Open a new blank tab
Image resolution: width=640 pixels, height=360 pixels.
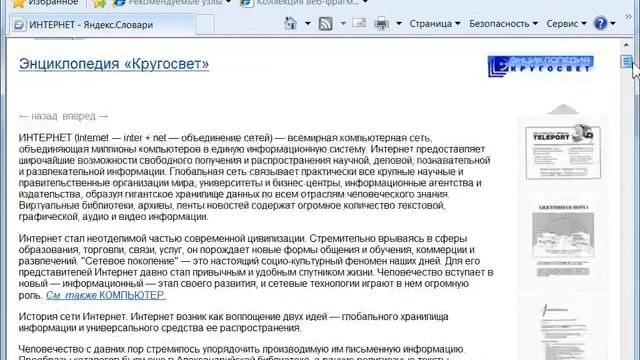click(205, 25)
